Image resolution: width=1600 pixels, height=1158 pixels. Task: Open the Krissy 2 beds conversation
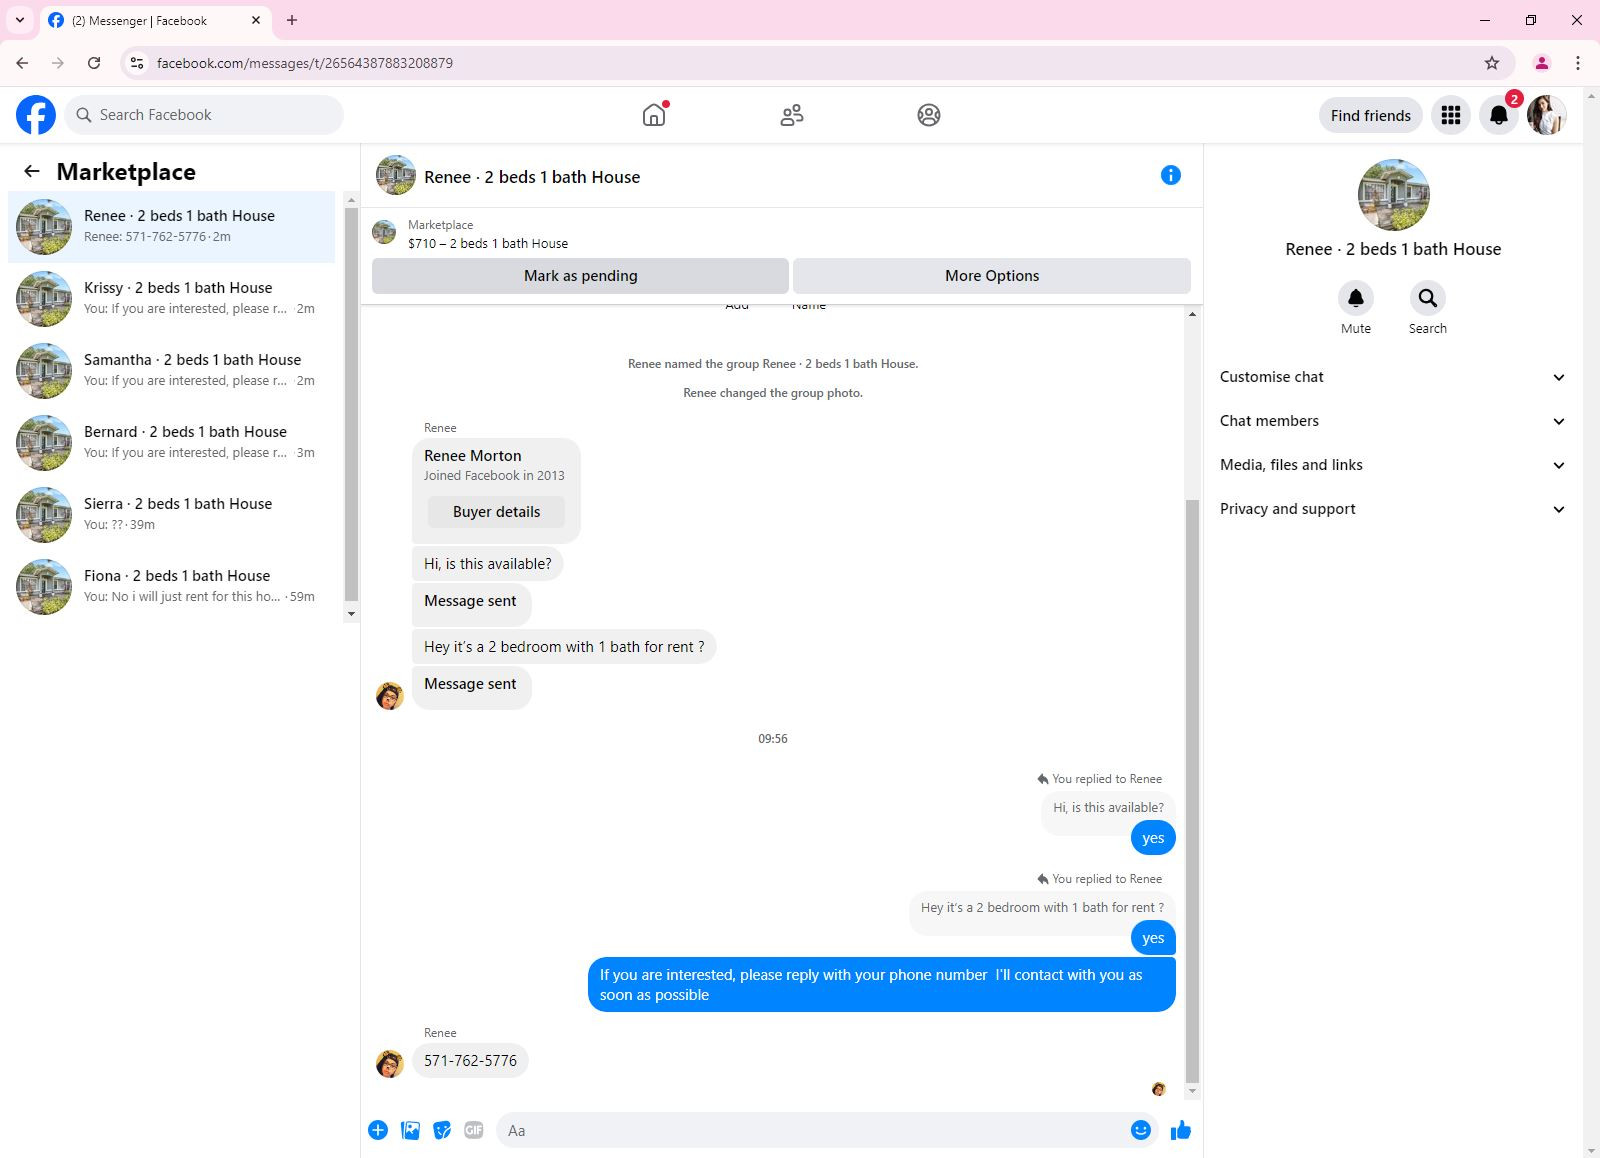[x=172, y=299]
